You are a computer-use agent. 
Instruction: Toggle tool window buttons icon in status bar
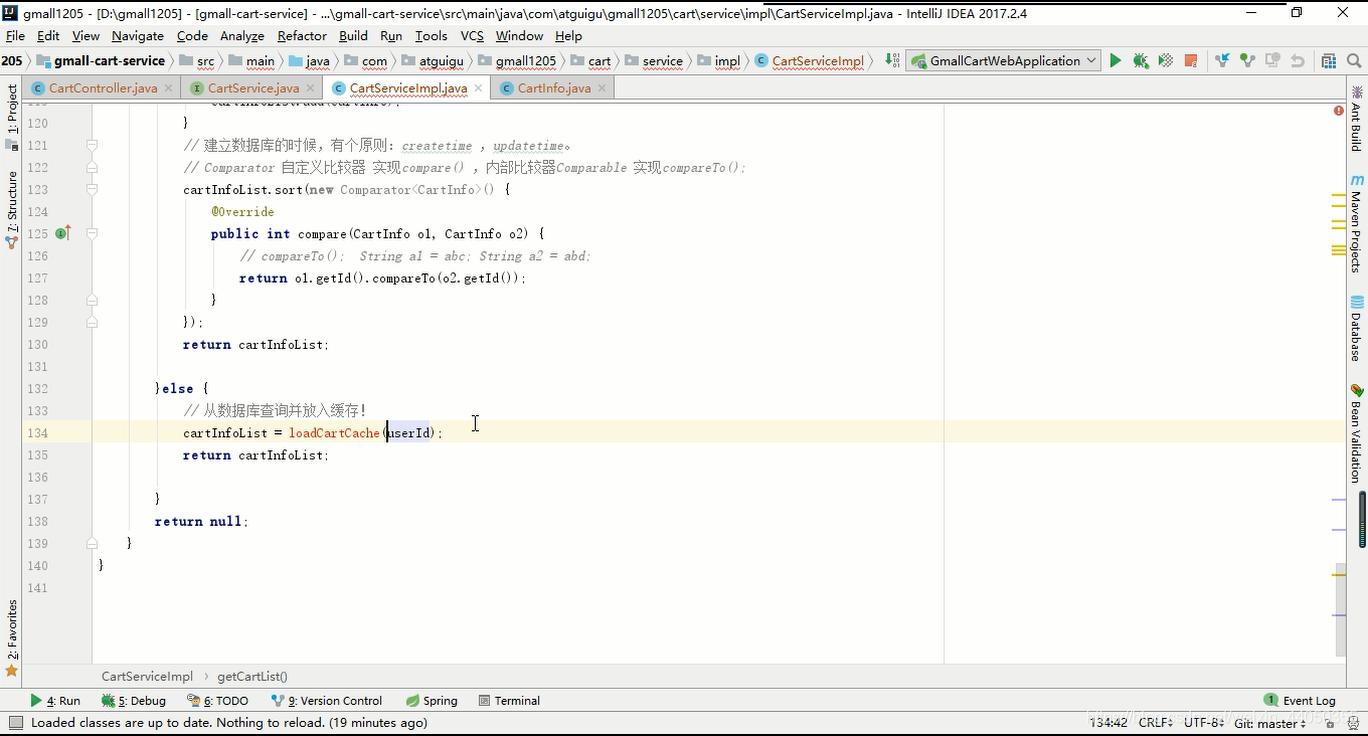pos(14,722)
